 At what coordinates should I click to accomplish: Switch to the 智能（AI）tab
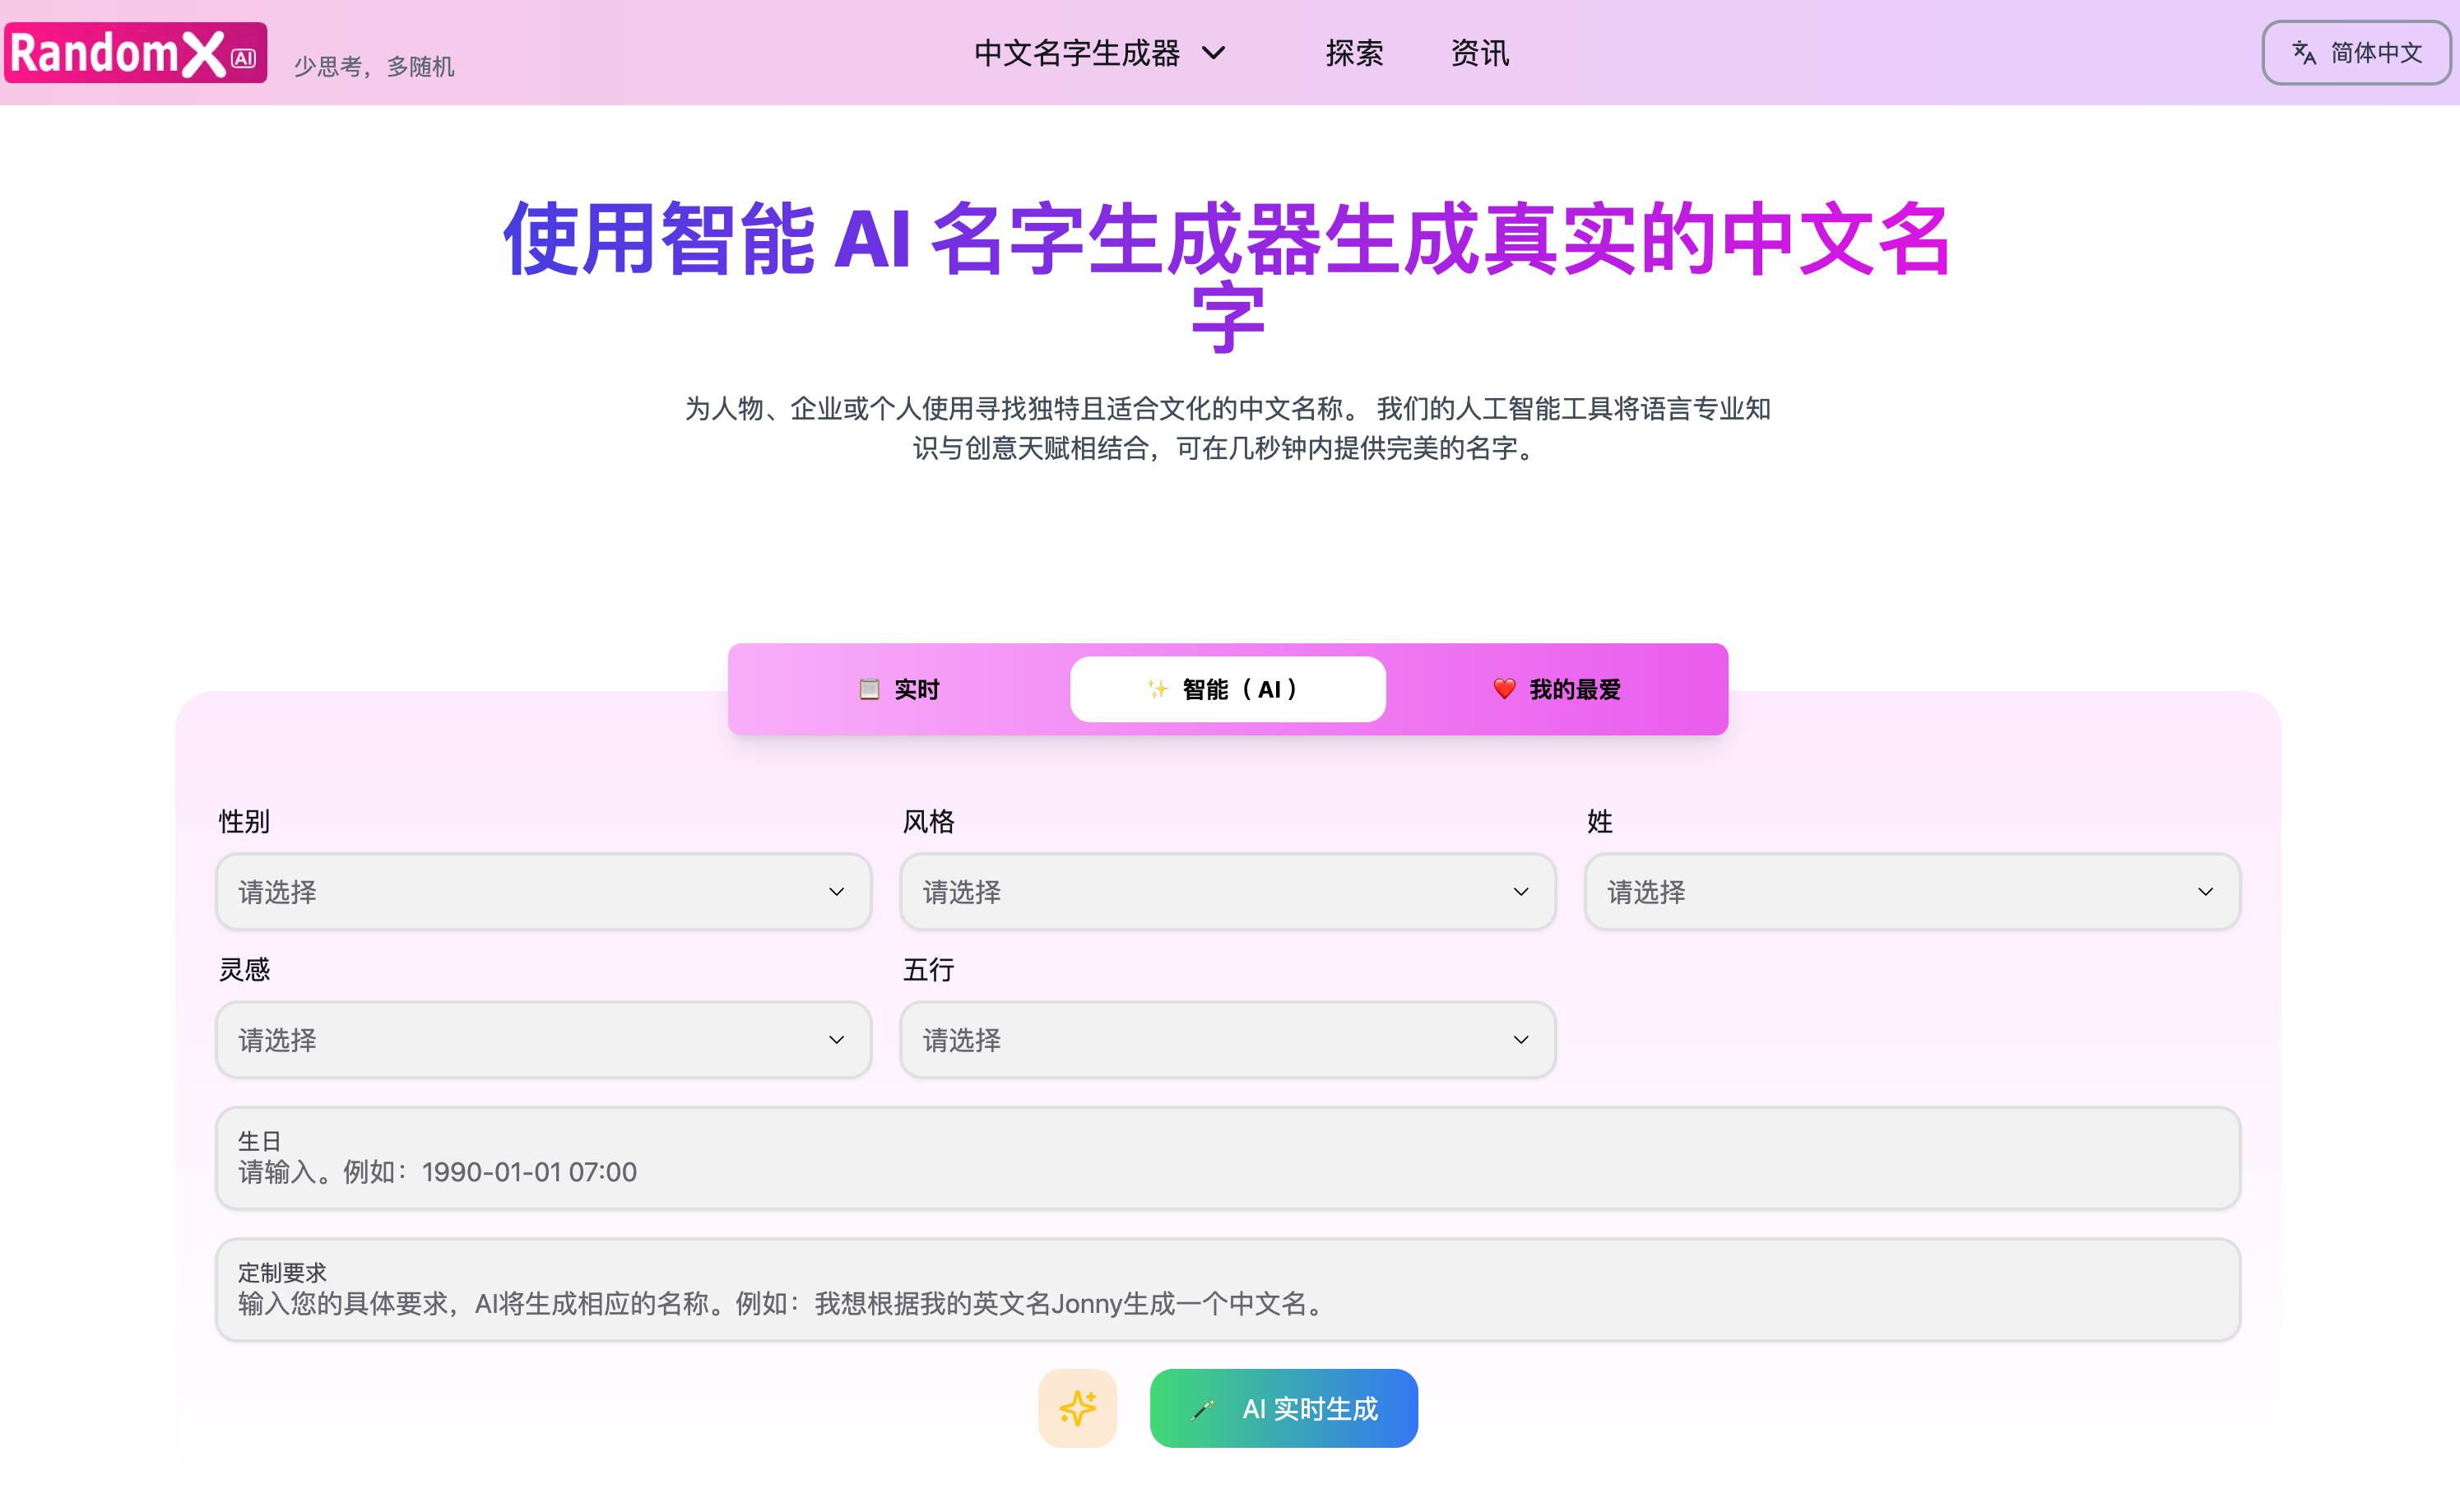pyautogui.click(x=1228, y=689)
